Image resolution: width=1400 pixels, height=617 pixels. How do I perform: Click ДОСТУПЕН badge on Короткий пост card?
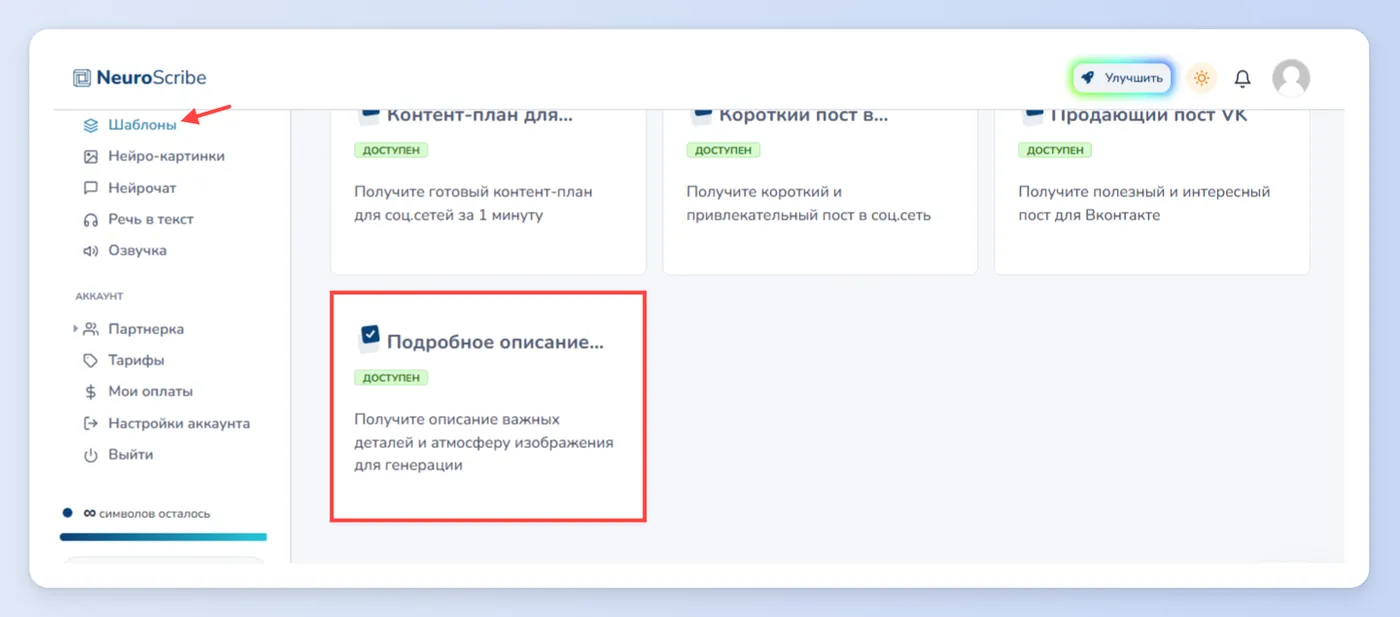[x=723, y=150]
